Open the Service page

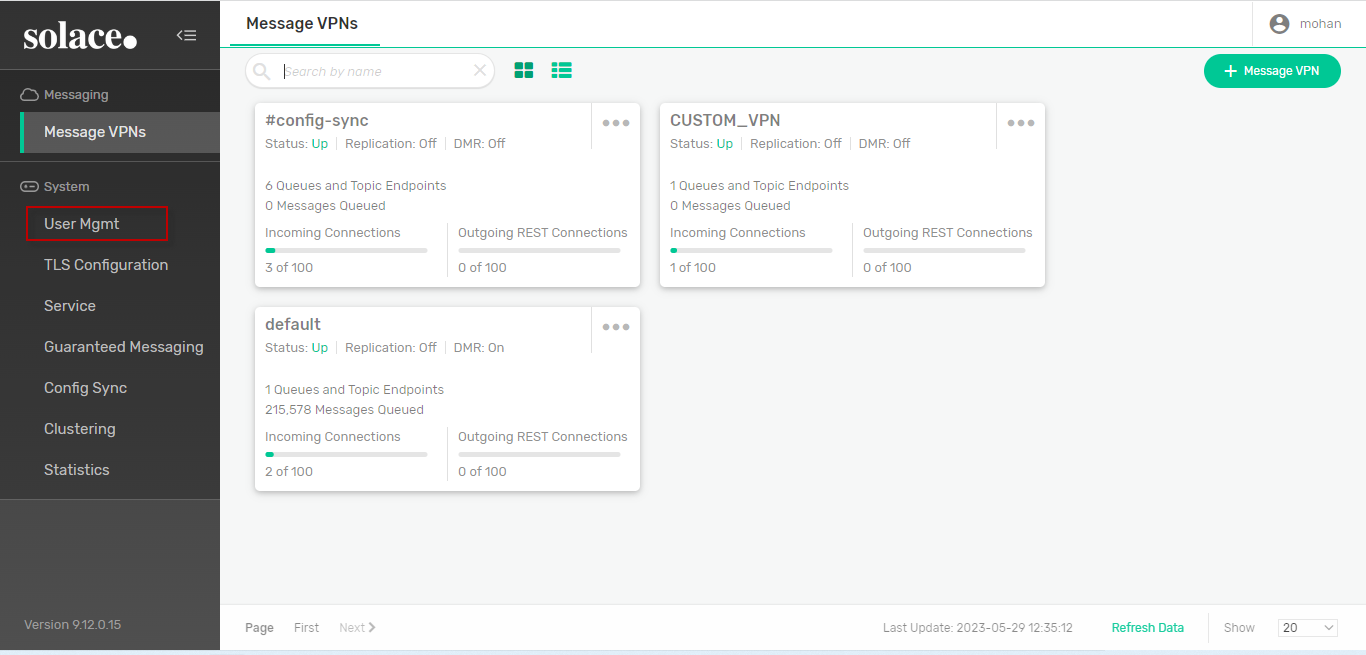click(70, 306)
